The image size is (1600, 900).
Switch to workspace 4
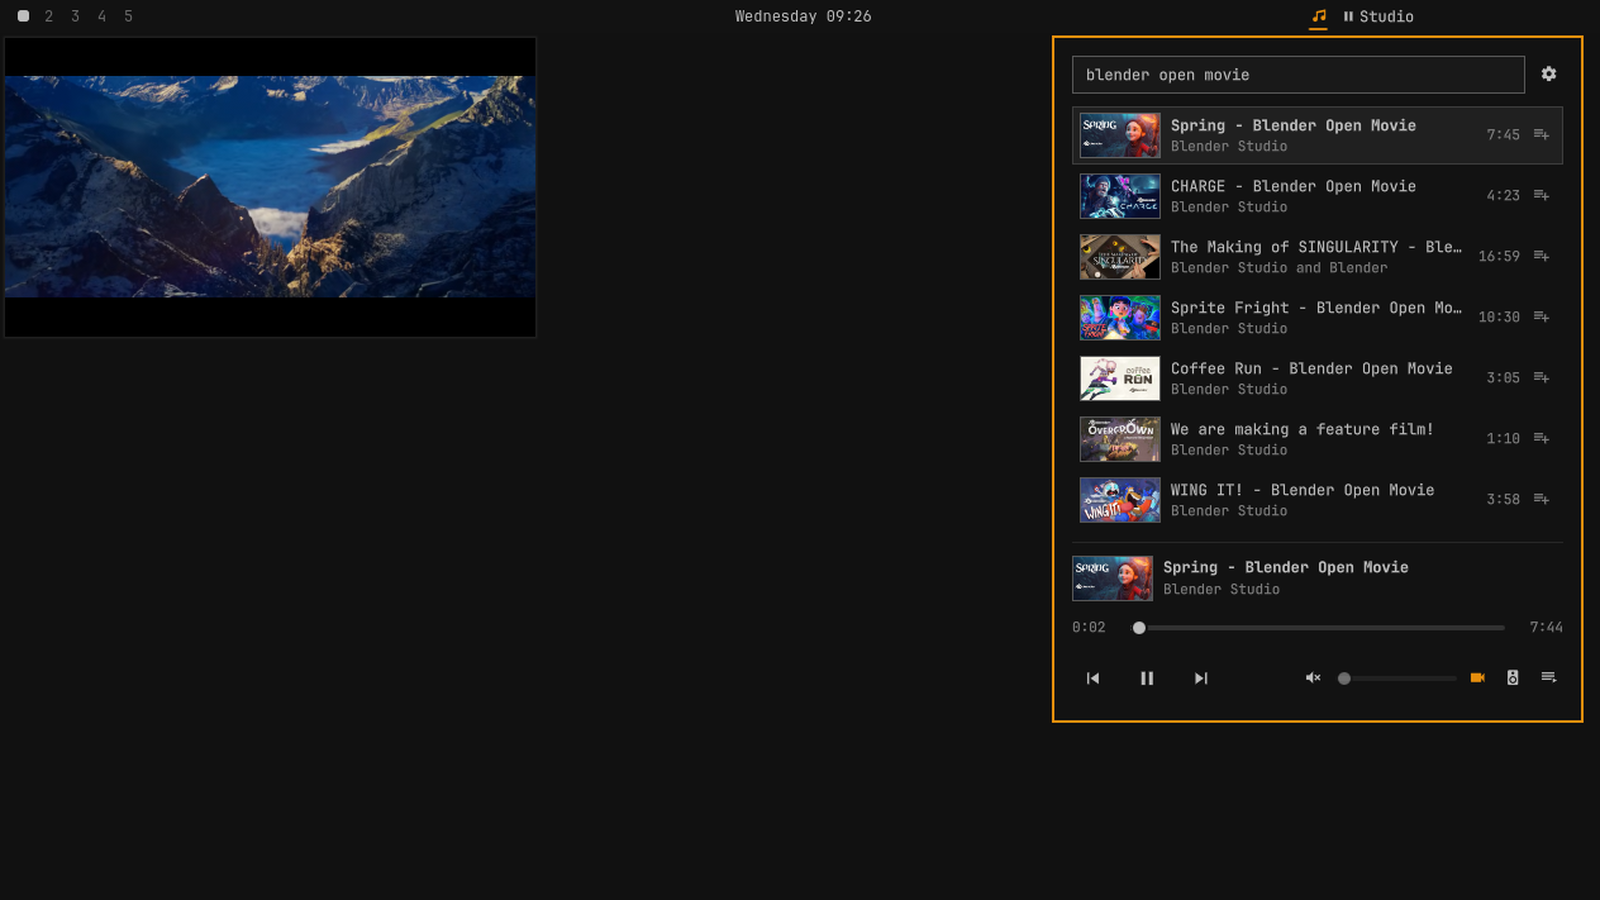(x=102, y=16)
